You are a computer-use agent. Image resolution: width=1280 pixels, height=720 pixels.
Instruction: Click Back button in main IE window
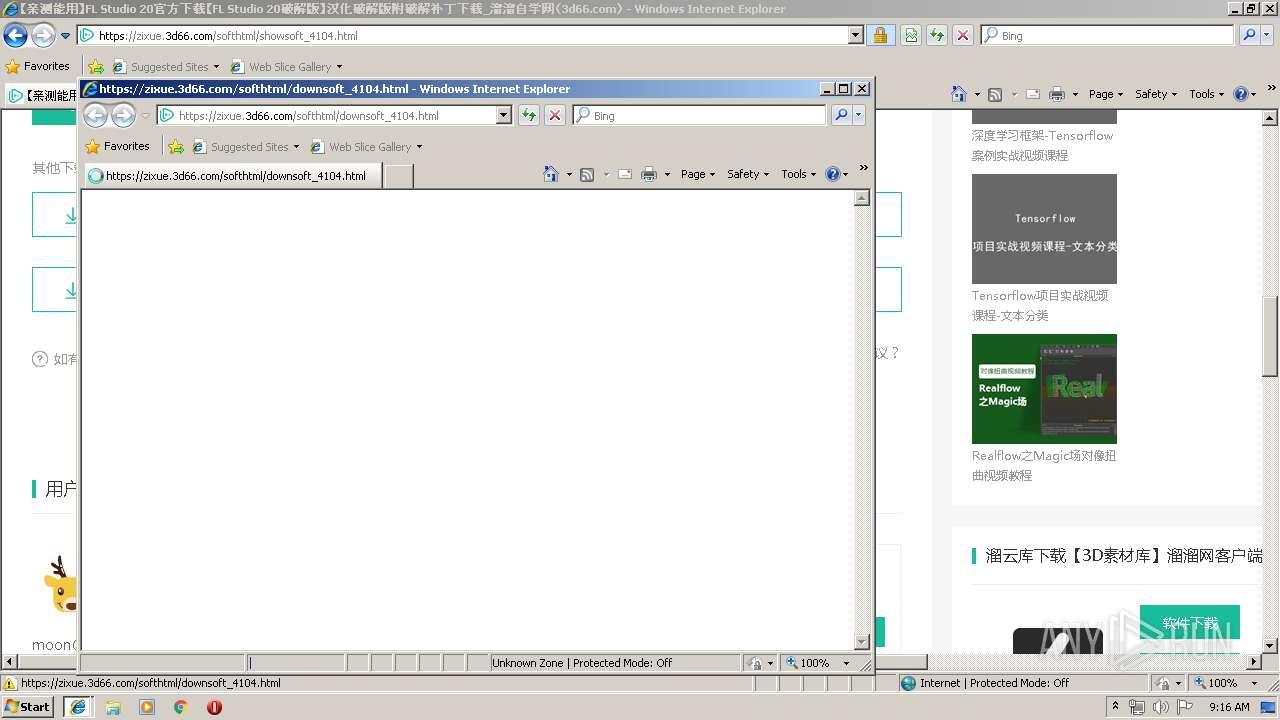15,36
